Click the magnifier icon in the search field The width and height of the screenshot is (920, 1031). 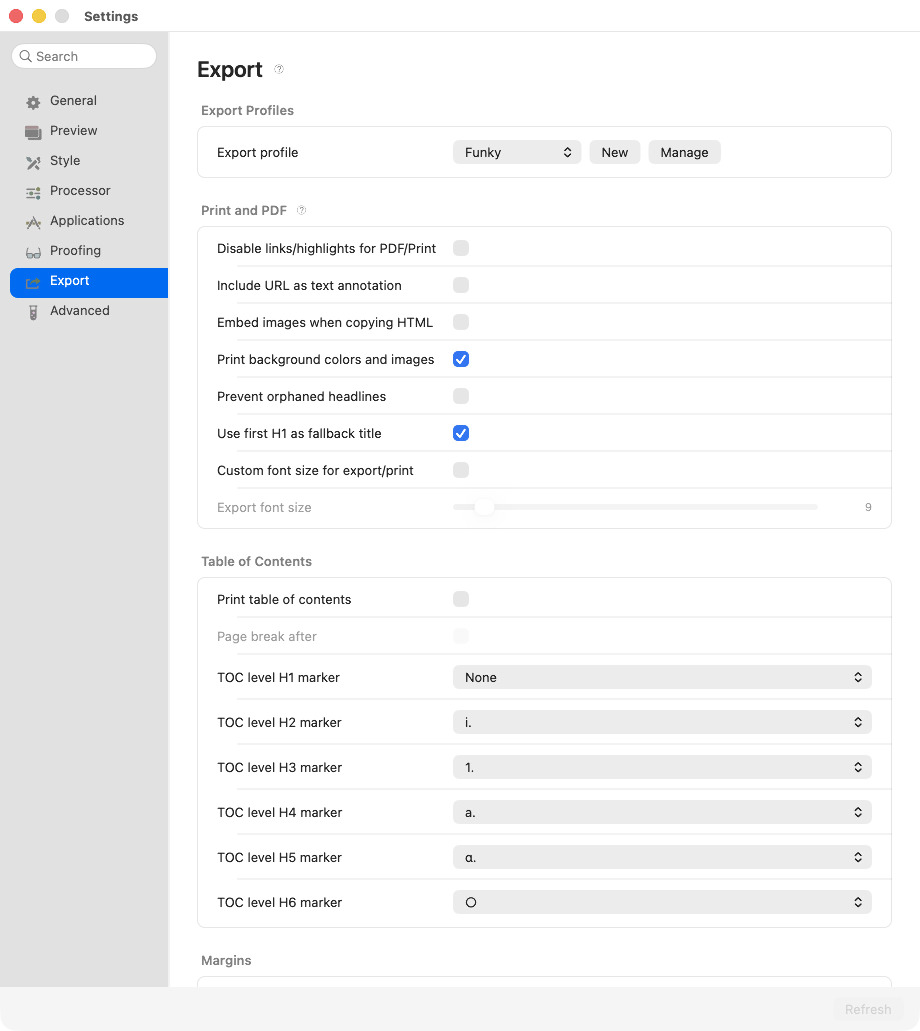click(26, 56)
